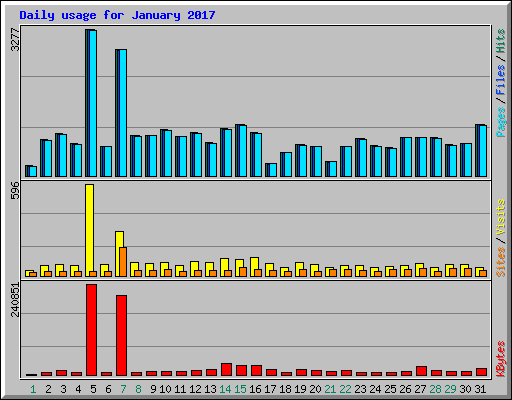Click day label 22 on the x-axis
This screenshot has height=400, width=512.
pyautogui.click(x=345, y=389)
